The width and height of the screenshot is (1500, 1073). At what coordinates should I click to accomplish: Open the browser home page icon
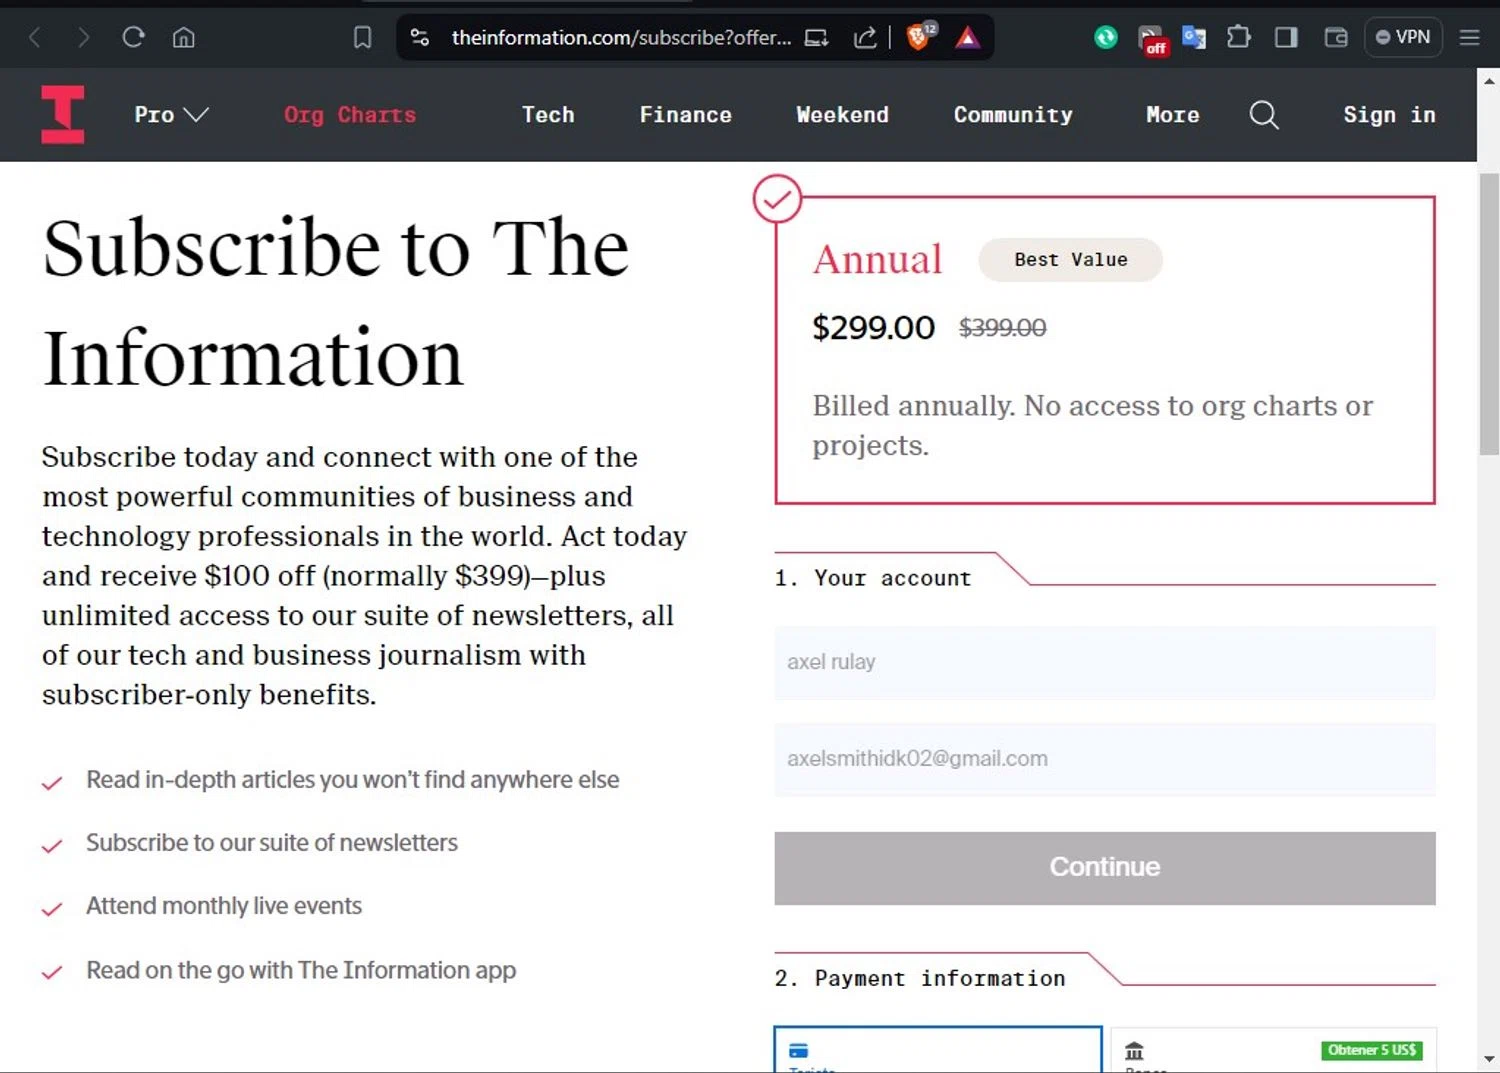[183, 38]
